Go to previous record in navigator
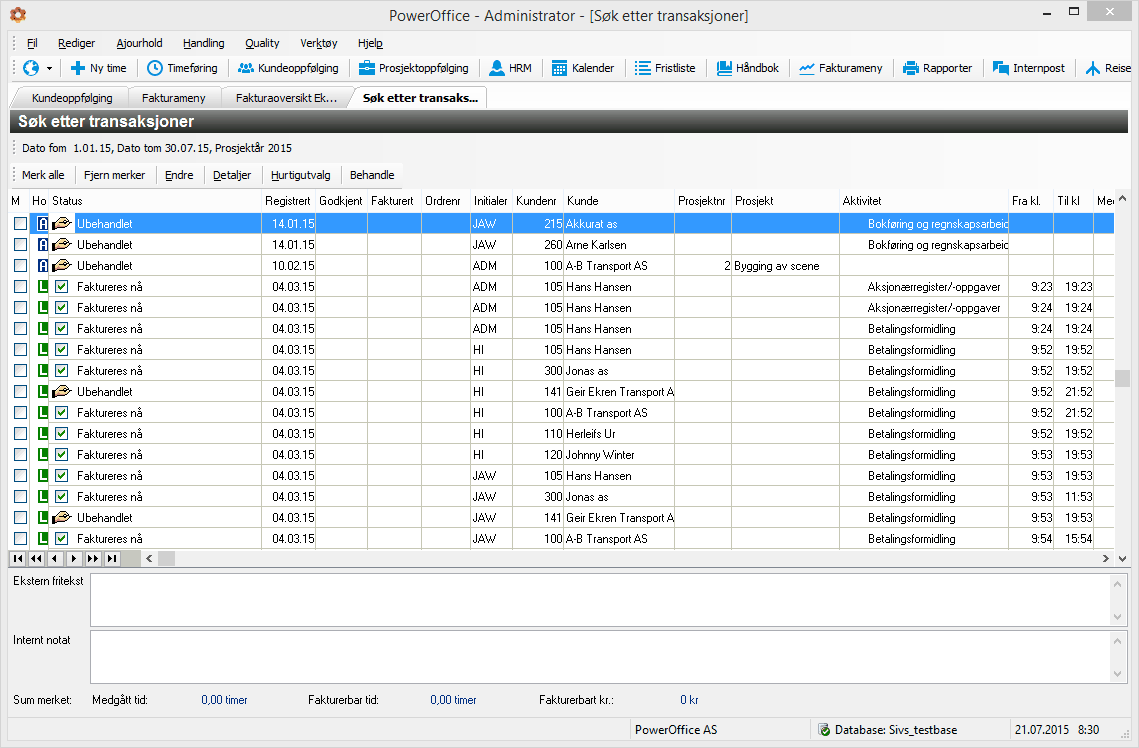Viewport: 1139px width, 748px height. coord(55,558)
